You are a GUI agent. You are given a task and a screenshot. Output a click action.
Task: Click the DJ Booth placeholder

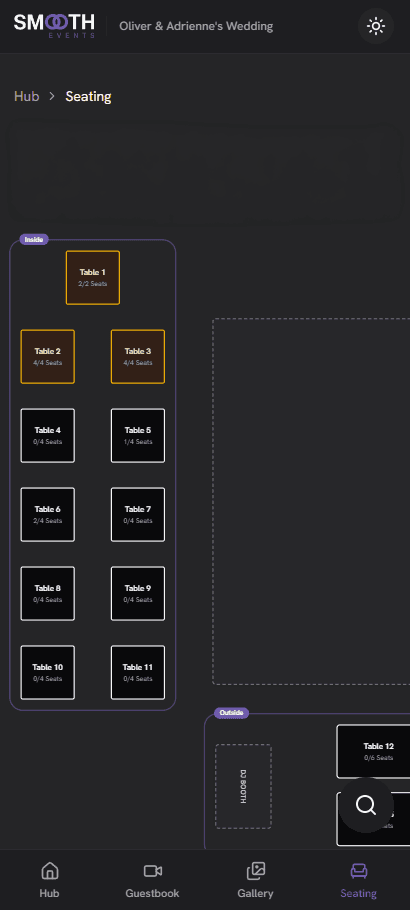pos(243,786)
